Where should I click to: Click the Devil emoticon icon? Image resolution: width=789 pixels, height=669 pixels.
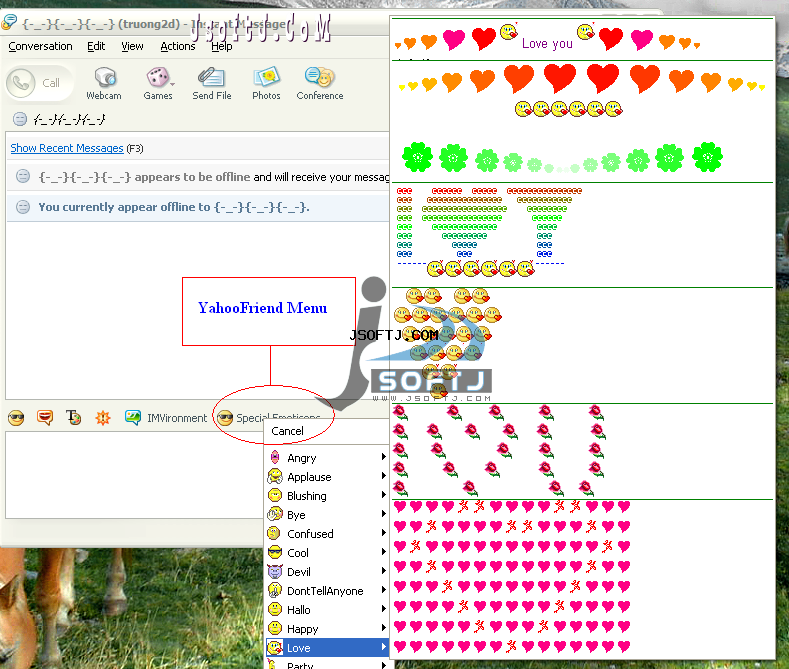[x=275, y=571]
